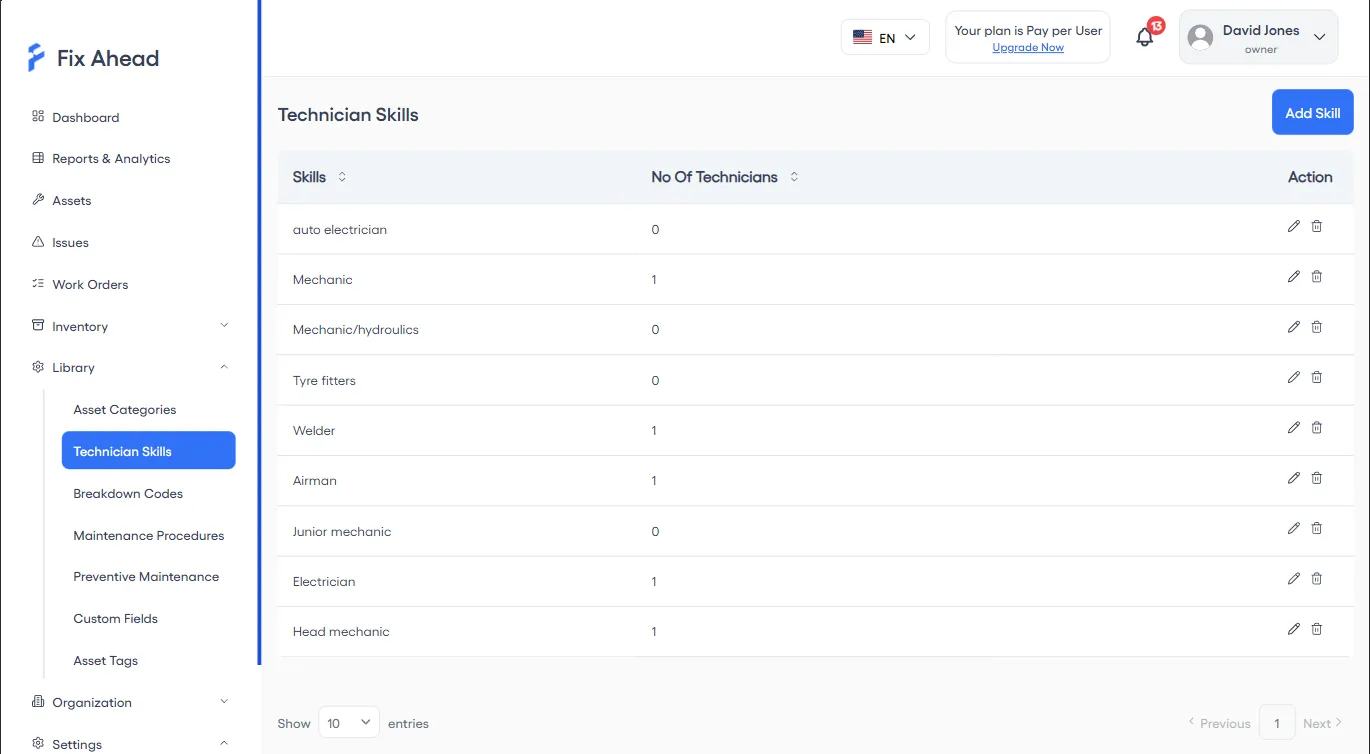Open the EN language dropdown
The height and width of the screenshot is (754, 1370).
pos(885,38)
